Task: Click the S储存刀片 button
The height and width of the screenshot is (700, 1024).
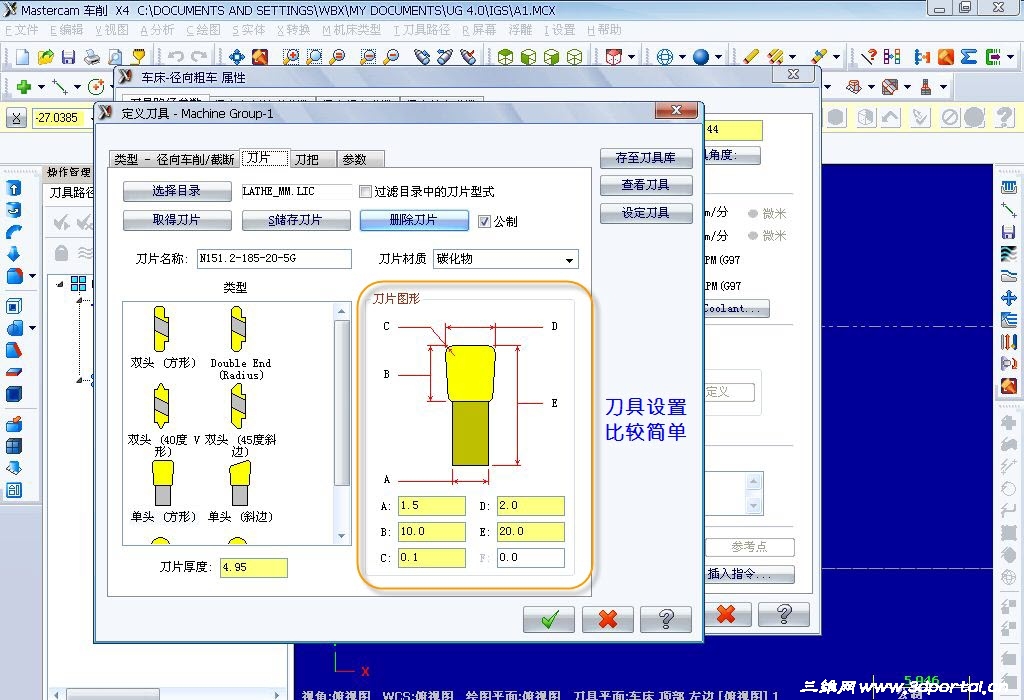Action: 296,220
